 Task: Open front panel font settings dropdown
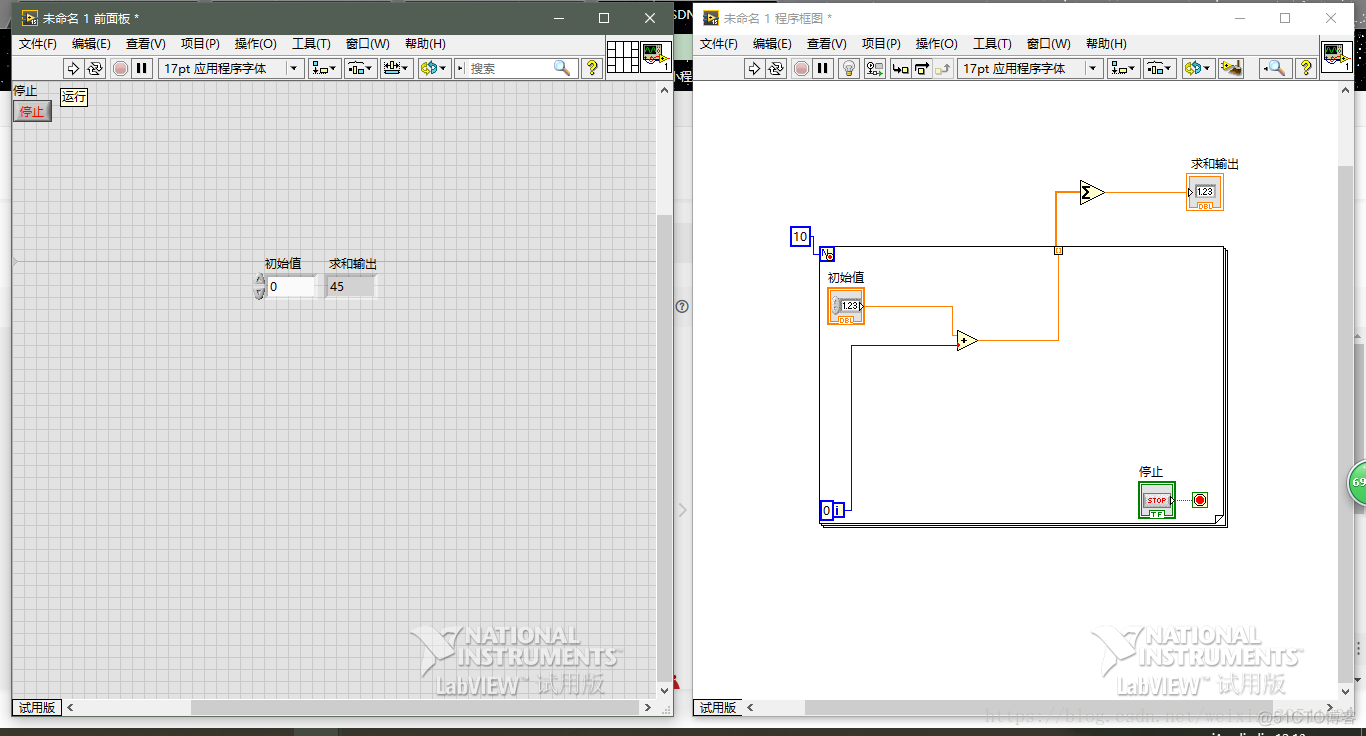[x=231, y=68]
